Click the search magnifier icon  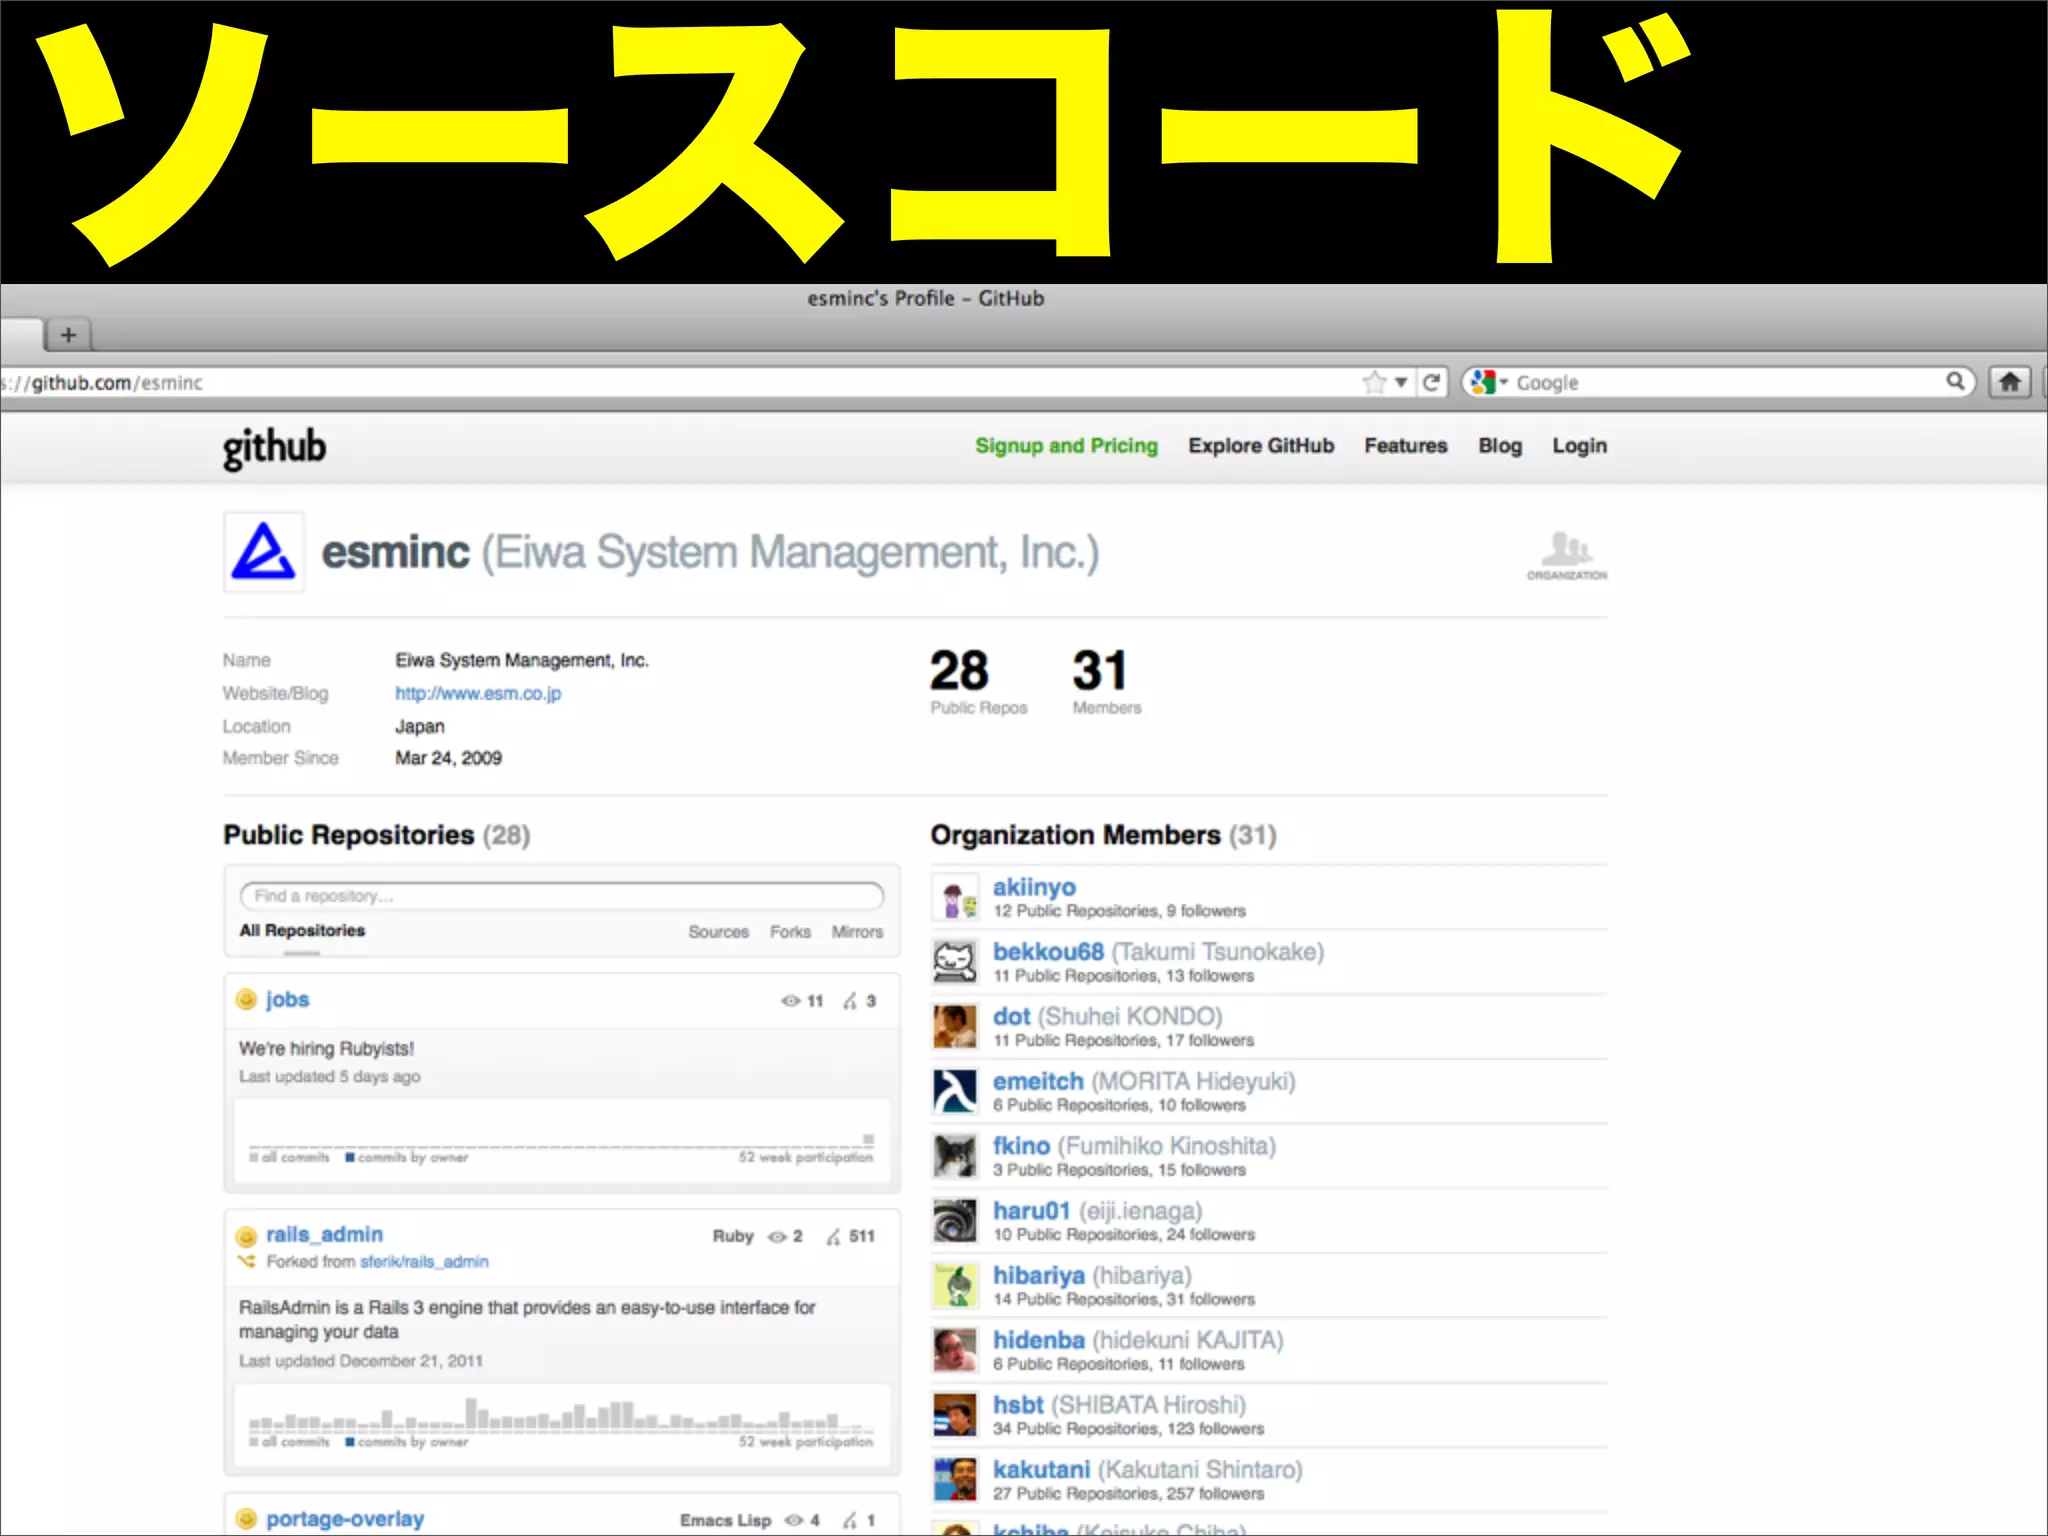(x=1955, y=381)
